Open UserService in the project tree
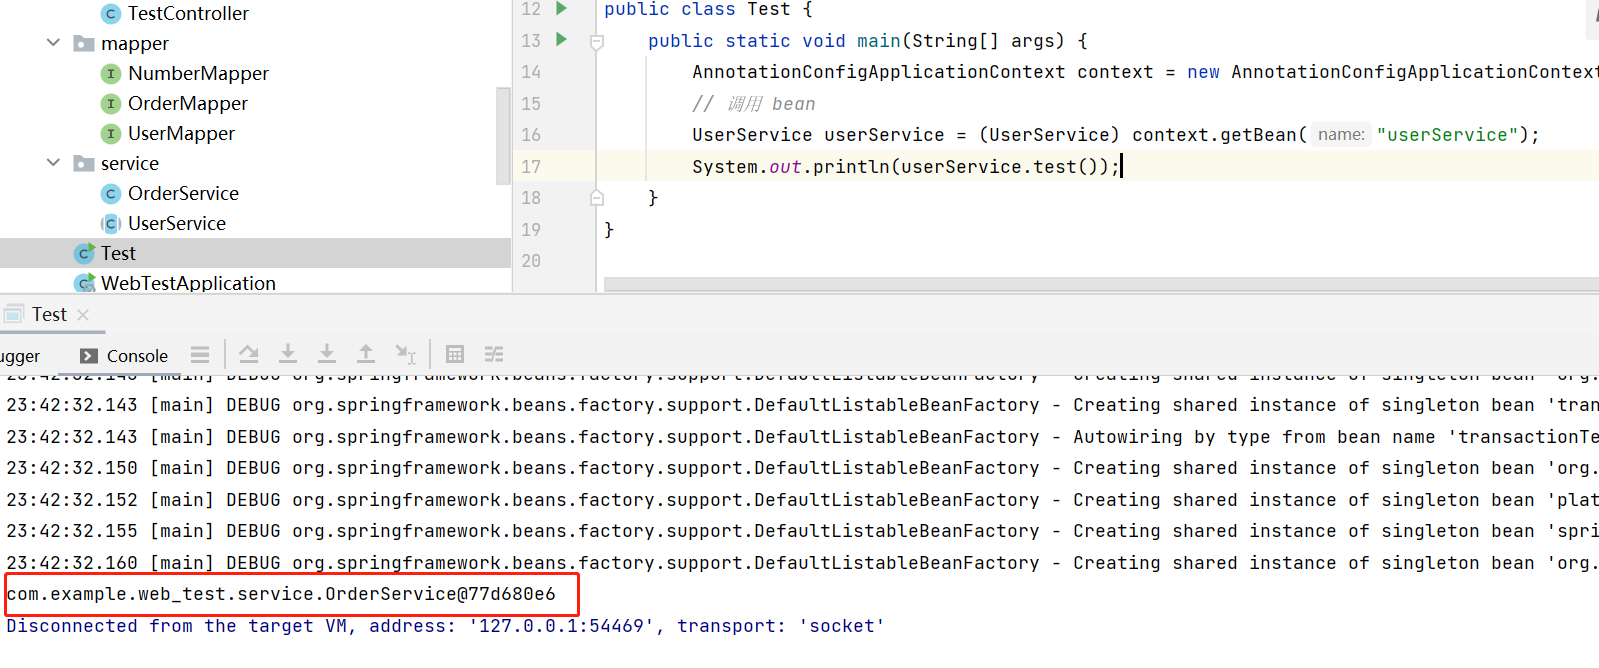Viewport: 1599px width, 668px height. (x=176, y=224)
